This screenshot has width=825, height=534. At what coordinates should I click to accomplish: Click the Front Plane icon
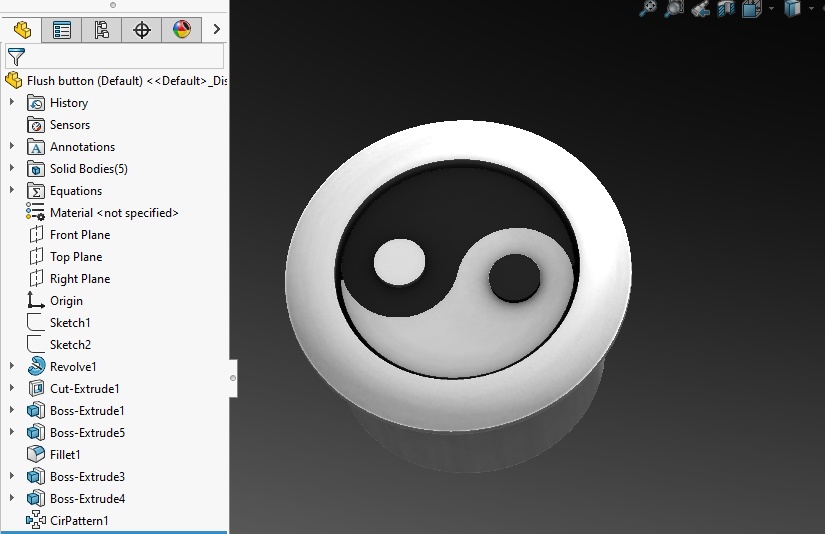[36, 234]
